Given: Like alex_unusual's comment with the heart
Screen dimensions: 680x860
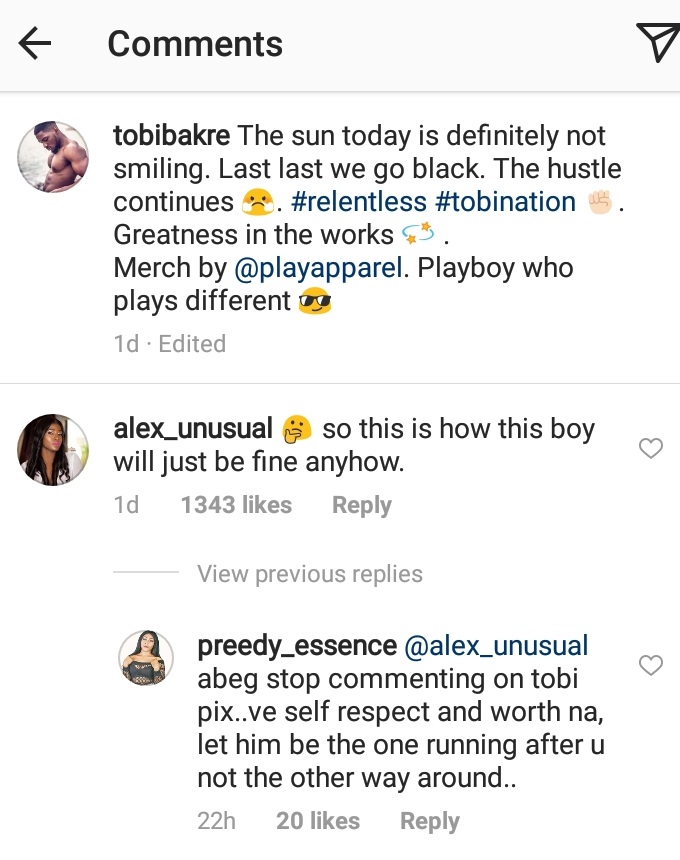Looking at the screenshot, I should (x=651, y=449).
